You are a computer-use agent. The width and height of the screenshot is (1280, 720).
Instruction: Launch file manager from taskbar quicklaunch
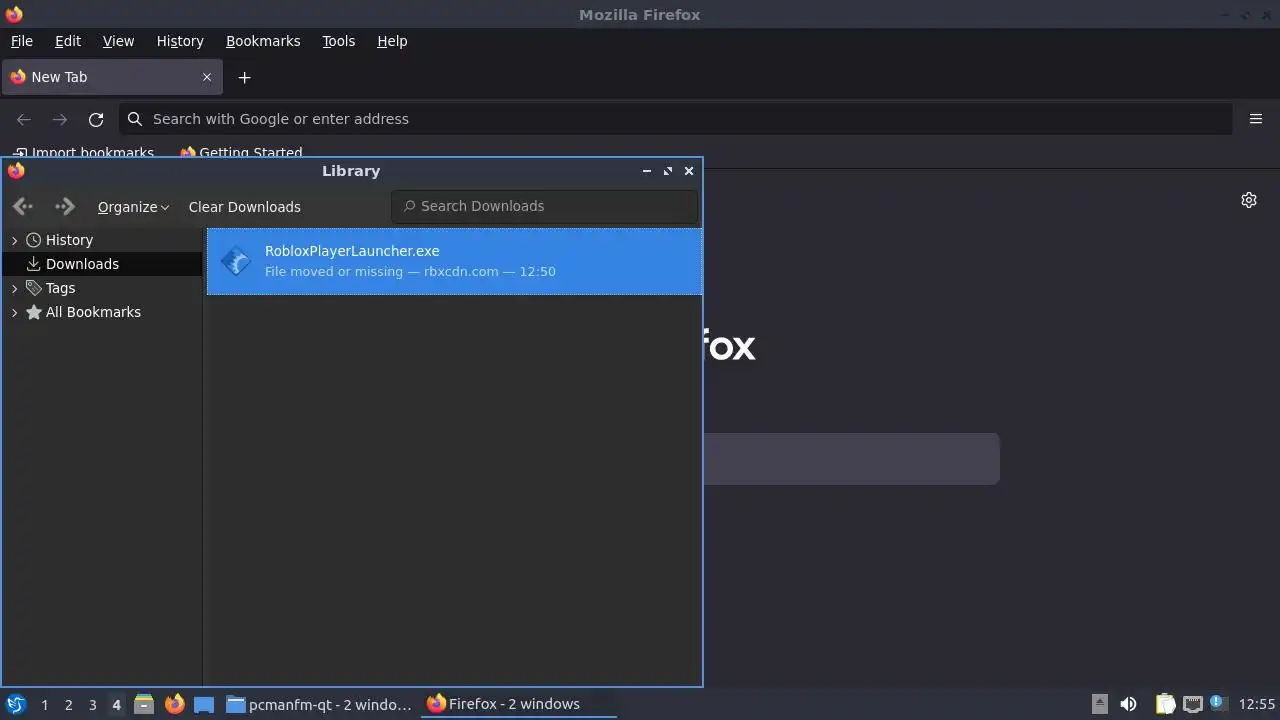[144, 704]
